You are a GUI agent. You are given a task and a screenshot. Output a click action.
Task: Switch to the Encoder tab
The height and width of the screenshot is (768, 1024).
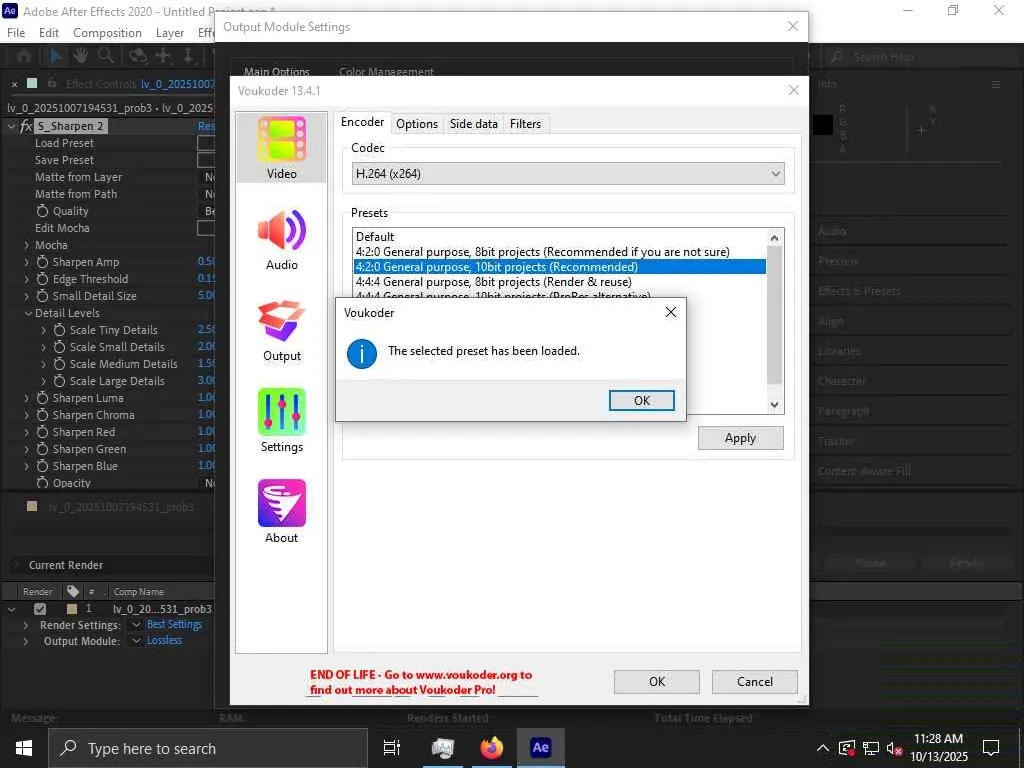362,122
